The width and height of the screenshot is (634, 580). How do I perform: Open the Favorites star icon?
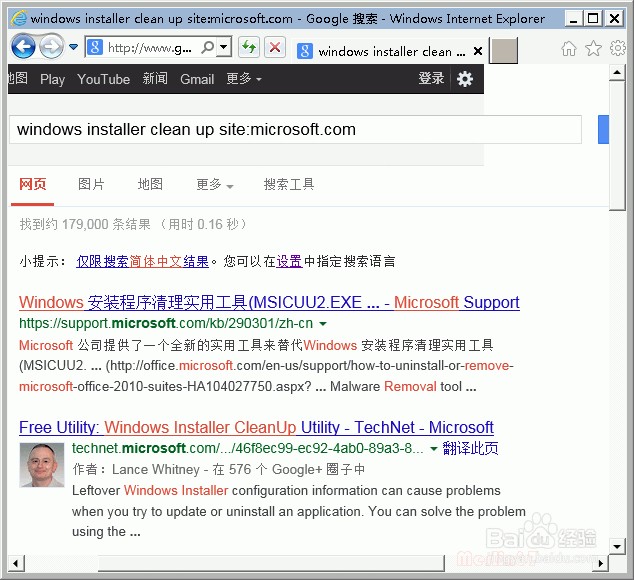593,49
